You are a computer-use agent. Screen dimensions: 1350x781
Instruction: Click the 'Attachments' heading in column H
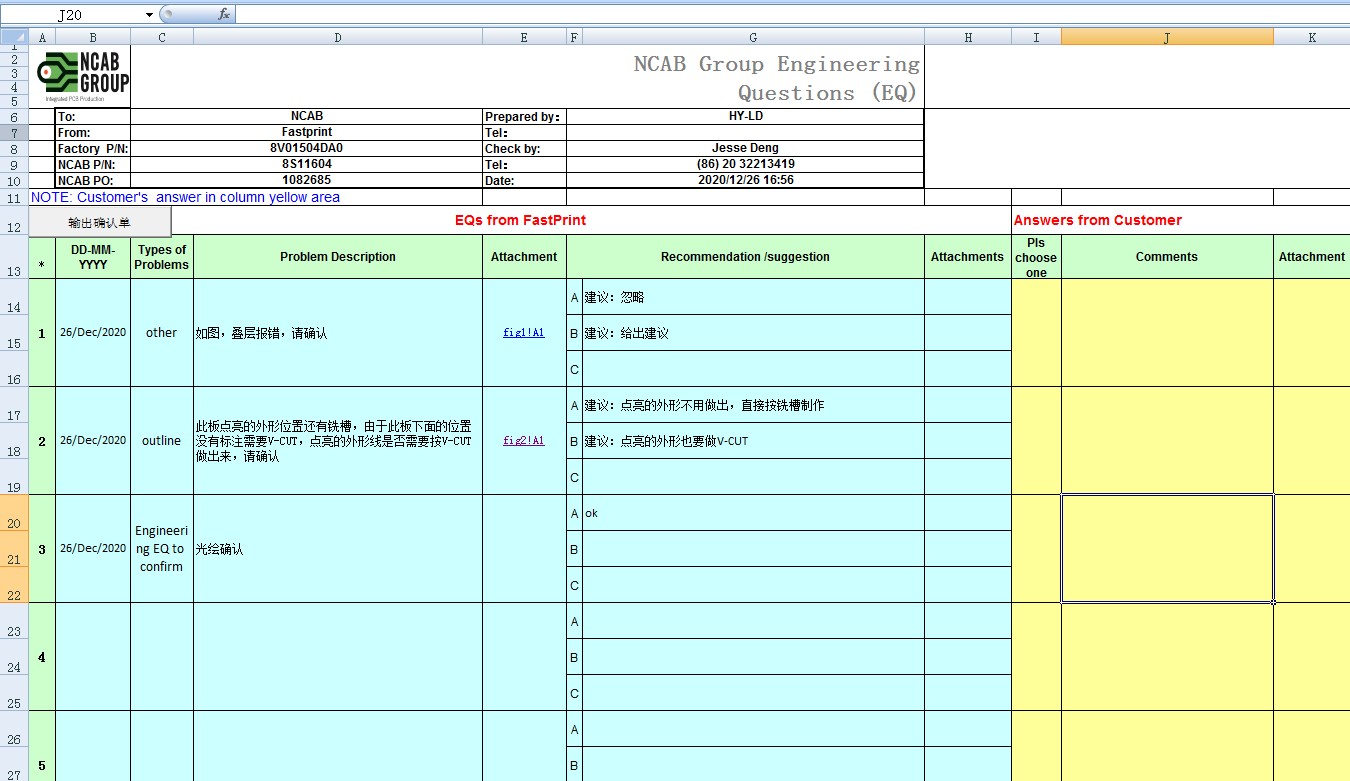968,257
